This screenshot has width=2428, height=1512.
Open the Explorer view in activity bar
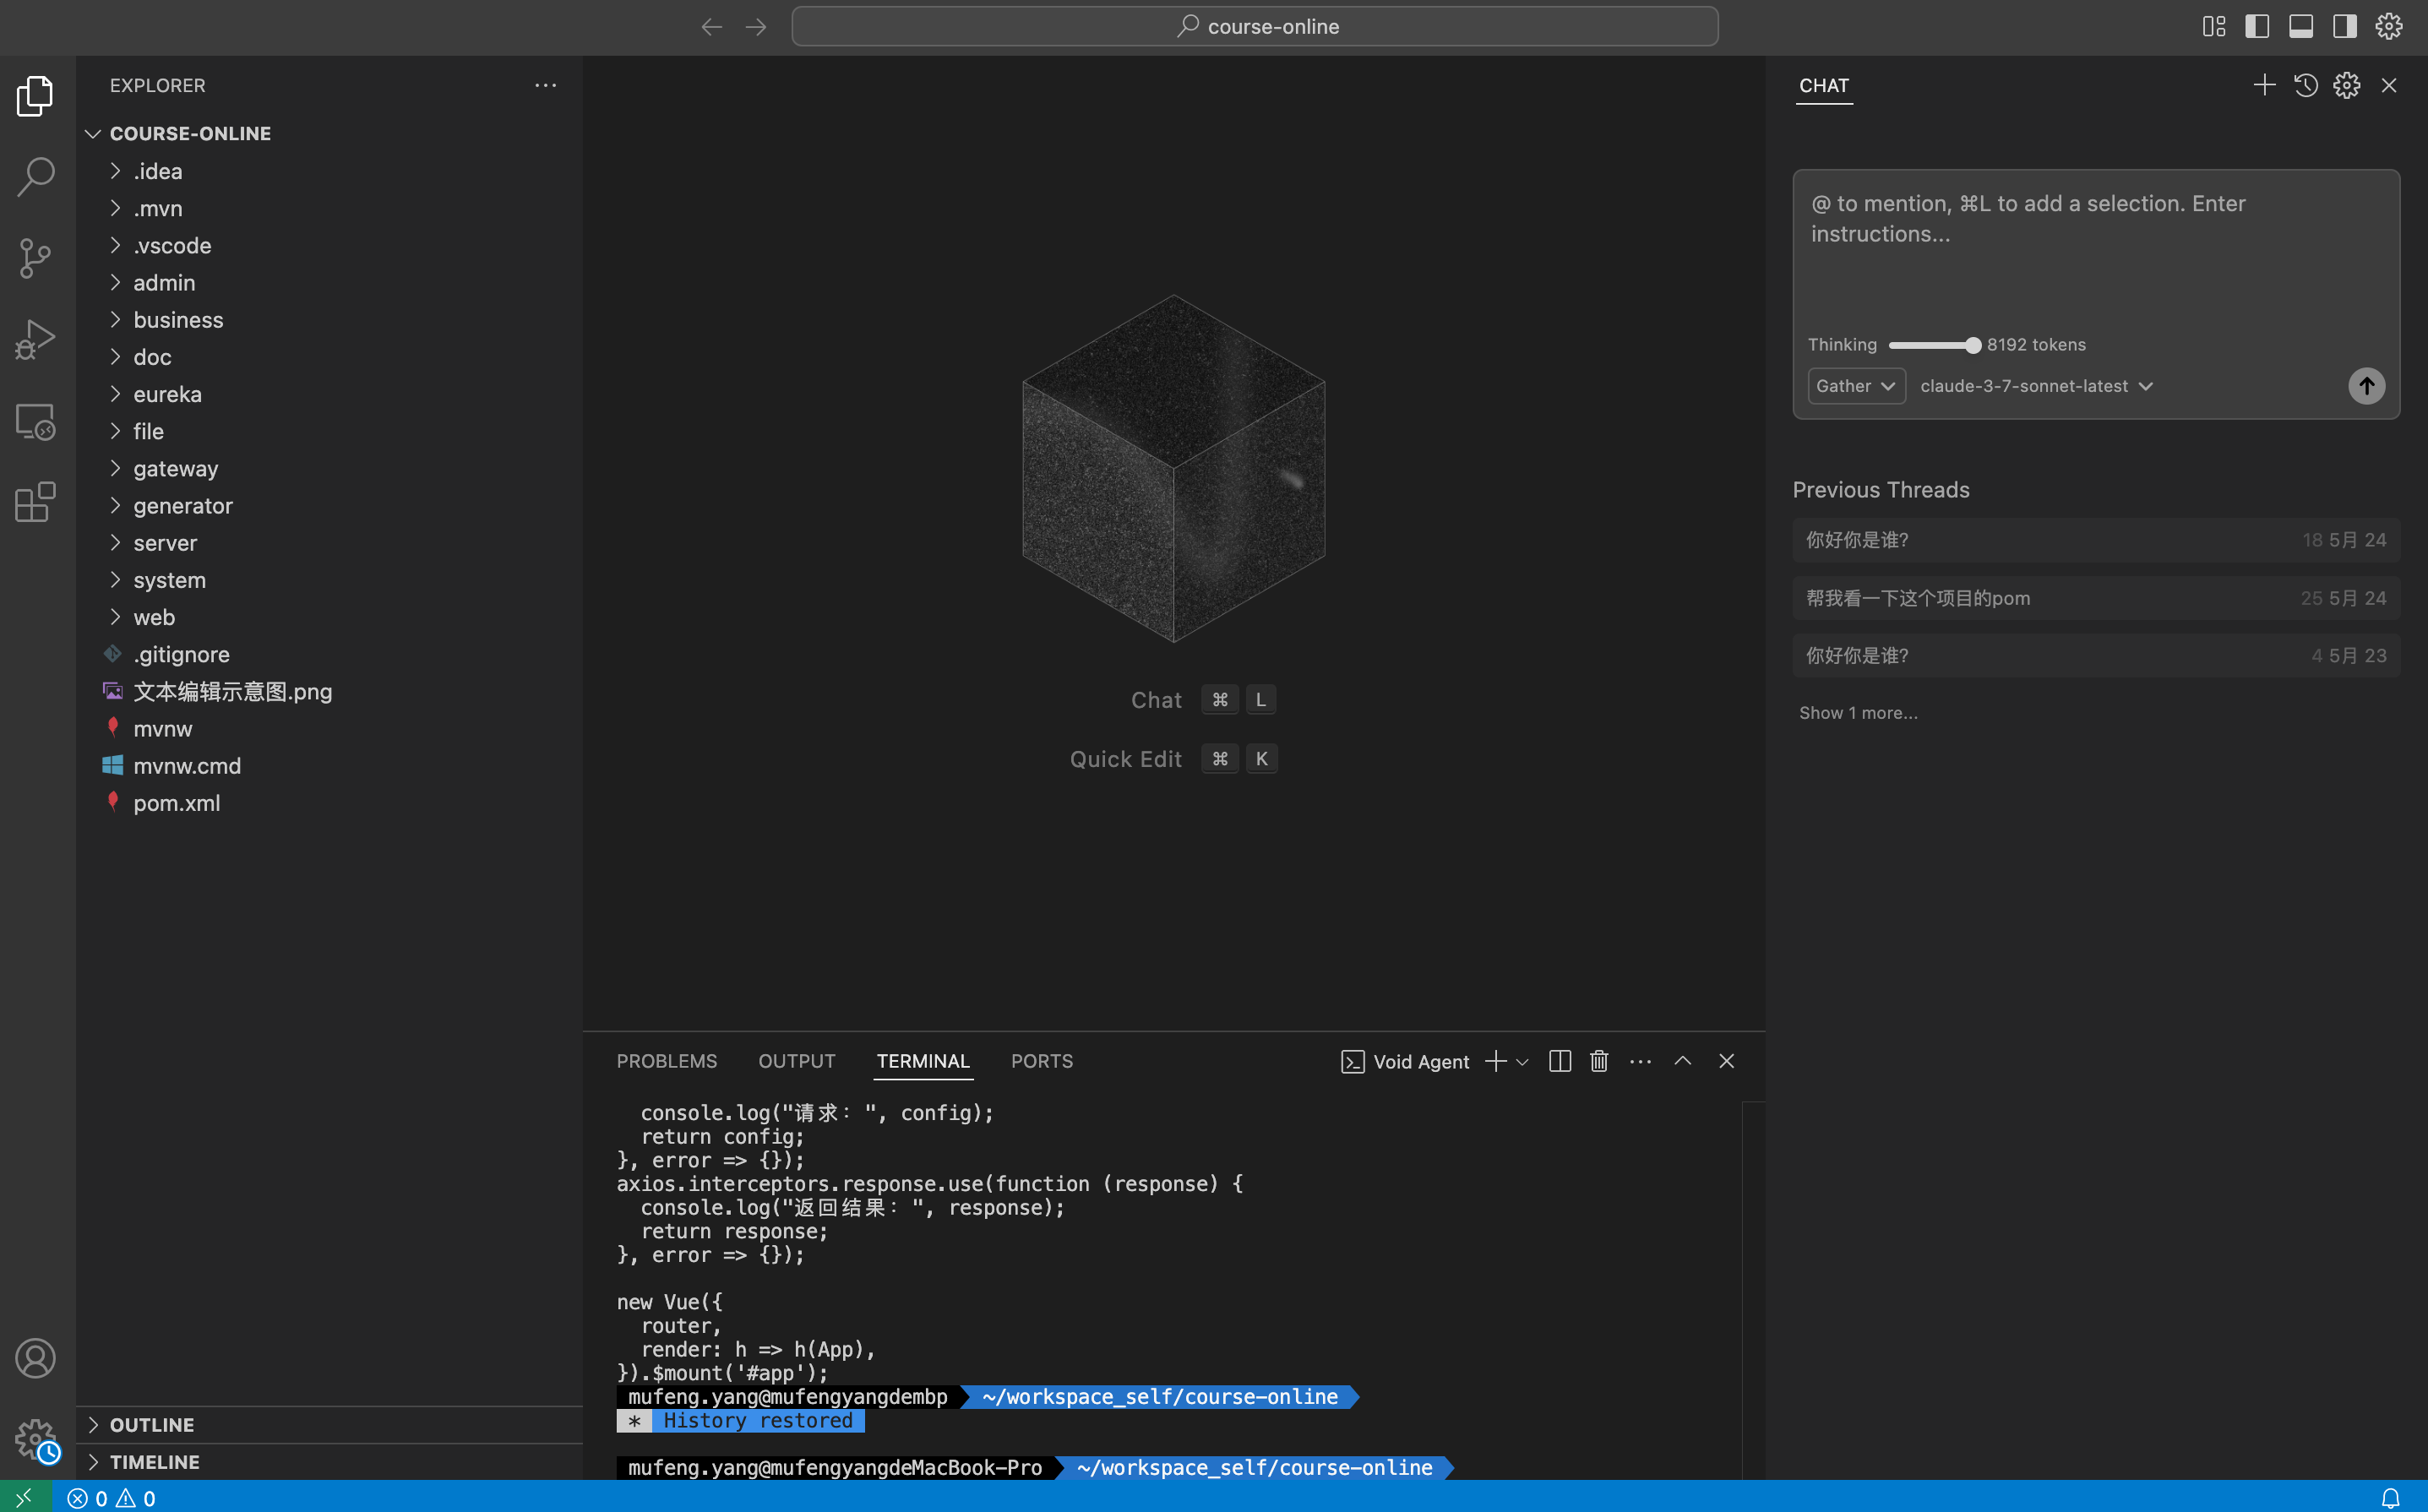click(x=36, y=96)
